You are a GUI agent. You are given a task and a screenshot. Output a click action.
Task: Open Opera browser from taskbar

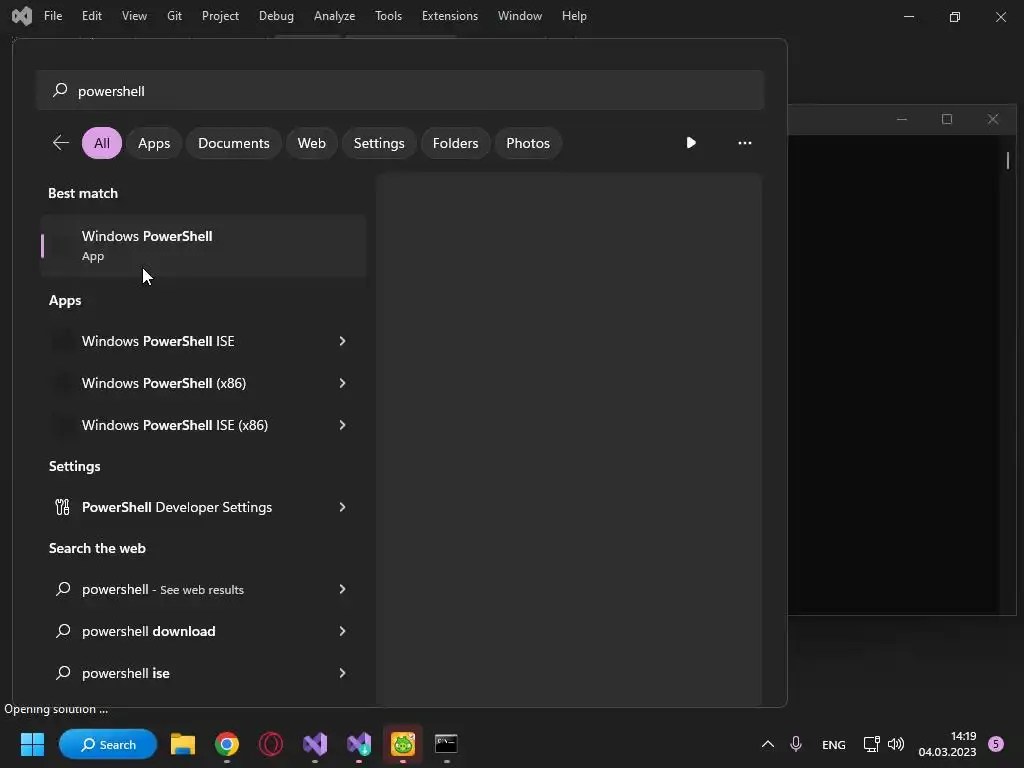pos(270,744)
